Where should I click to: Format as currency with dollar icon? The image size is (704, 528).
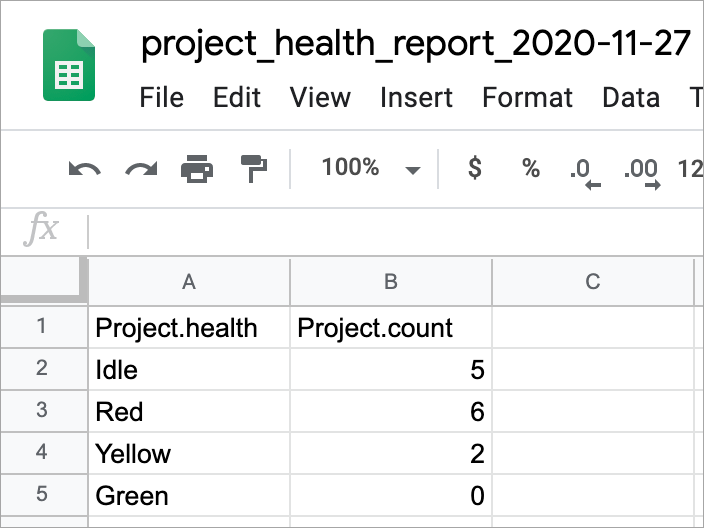point(475,168)
